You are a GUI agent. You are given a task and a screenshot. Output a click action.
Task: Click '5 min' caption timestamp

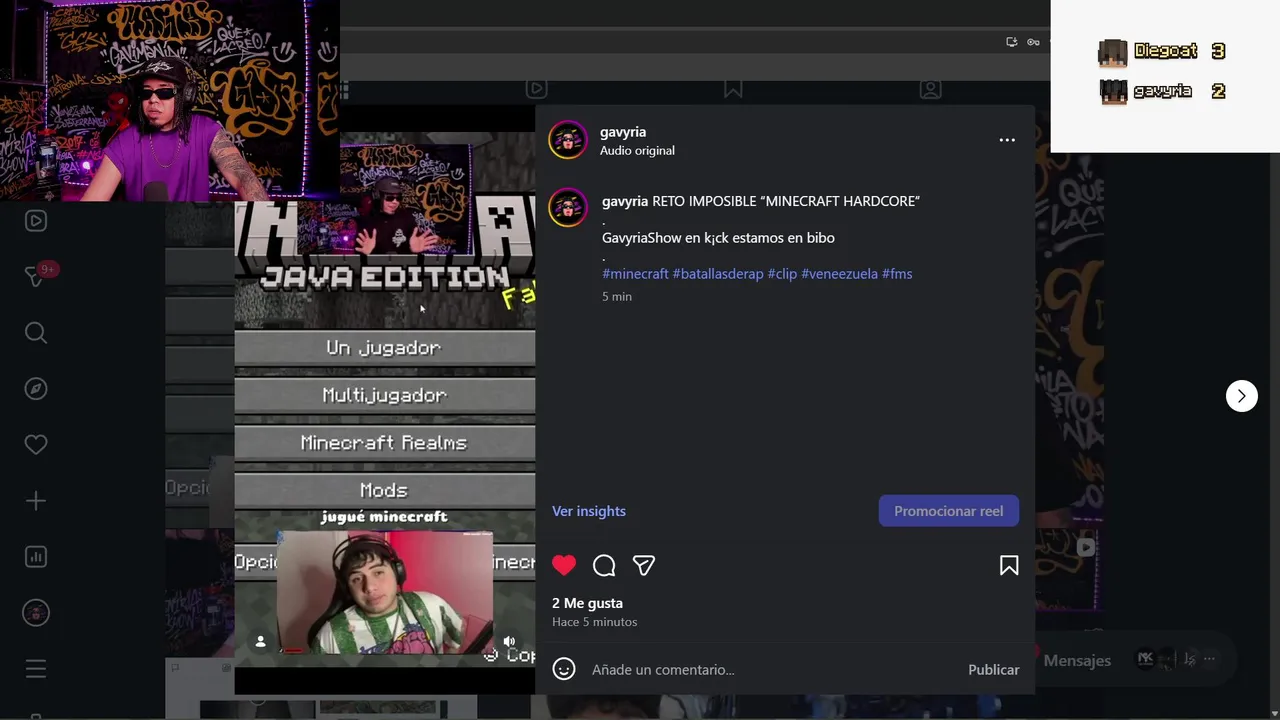617,297
